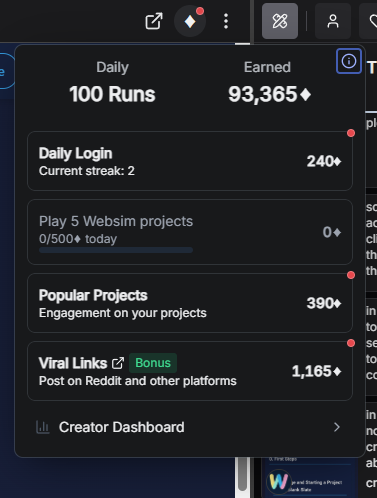The image size is (377, 498).
Task: Open the user profile icon
Action: (x=333, y=21)
